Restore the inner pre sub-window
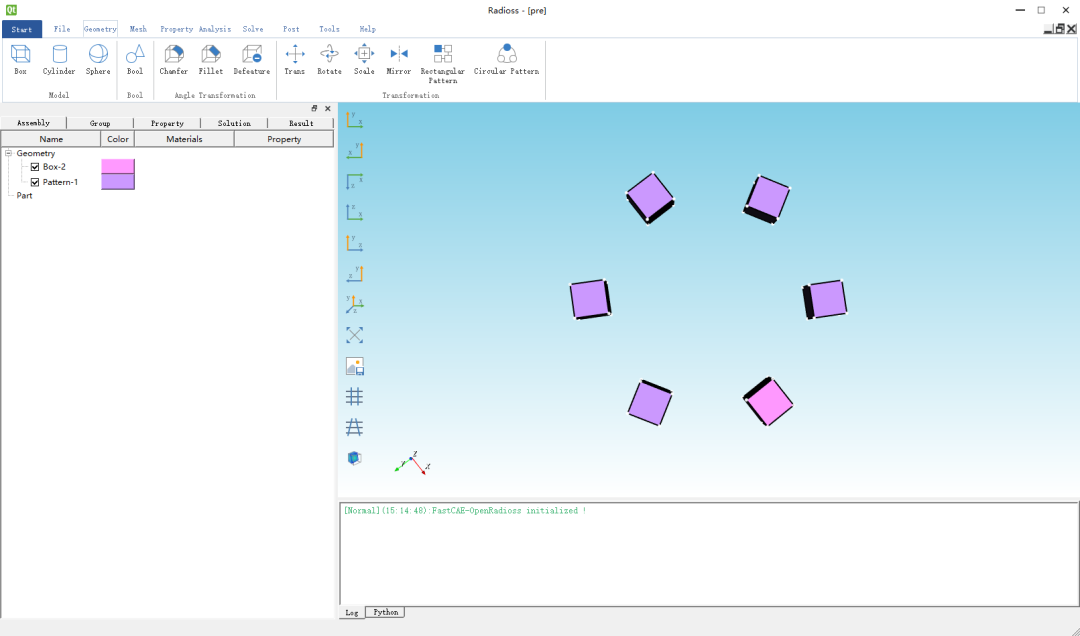The width and height of the screenshot is (1080, 636). 1060,29
